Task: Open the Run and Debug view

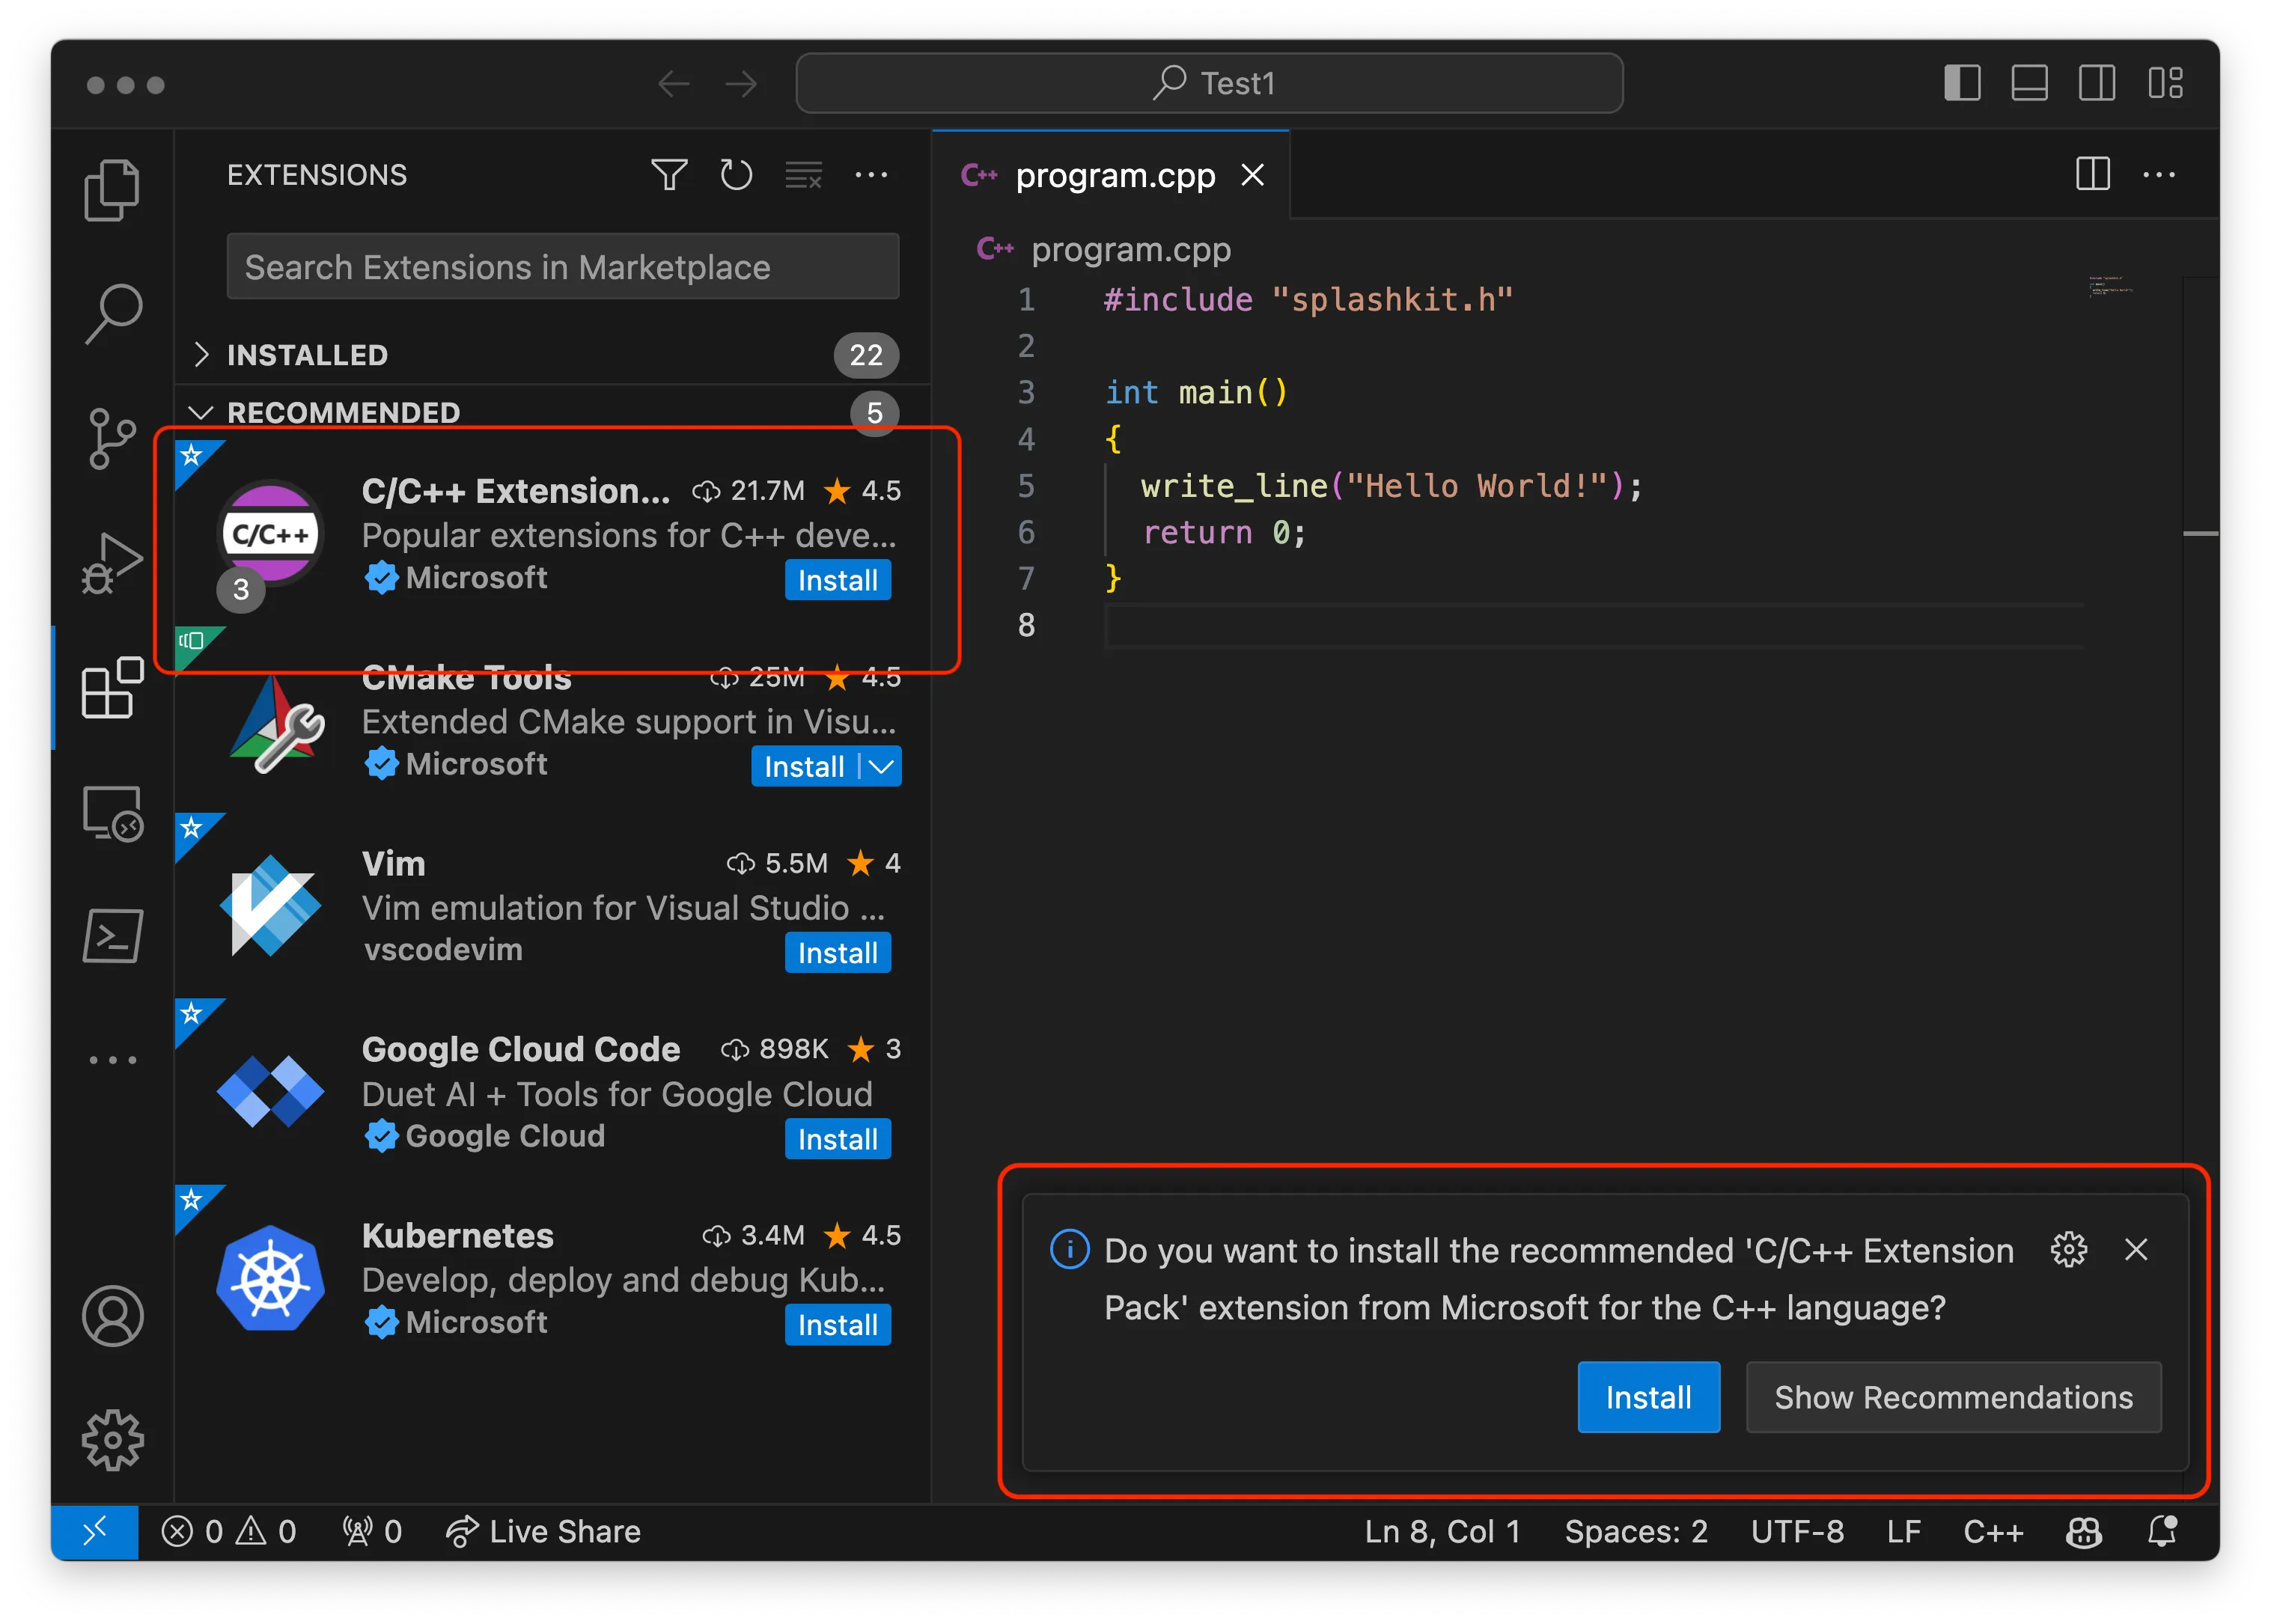Action: pyautogui.click(x=112, y=563)
